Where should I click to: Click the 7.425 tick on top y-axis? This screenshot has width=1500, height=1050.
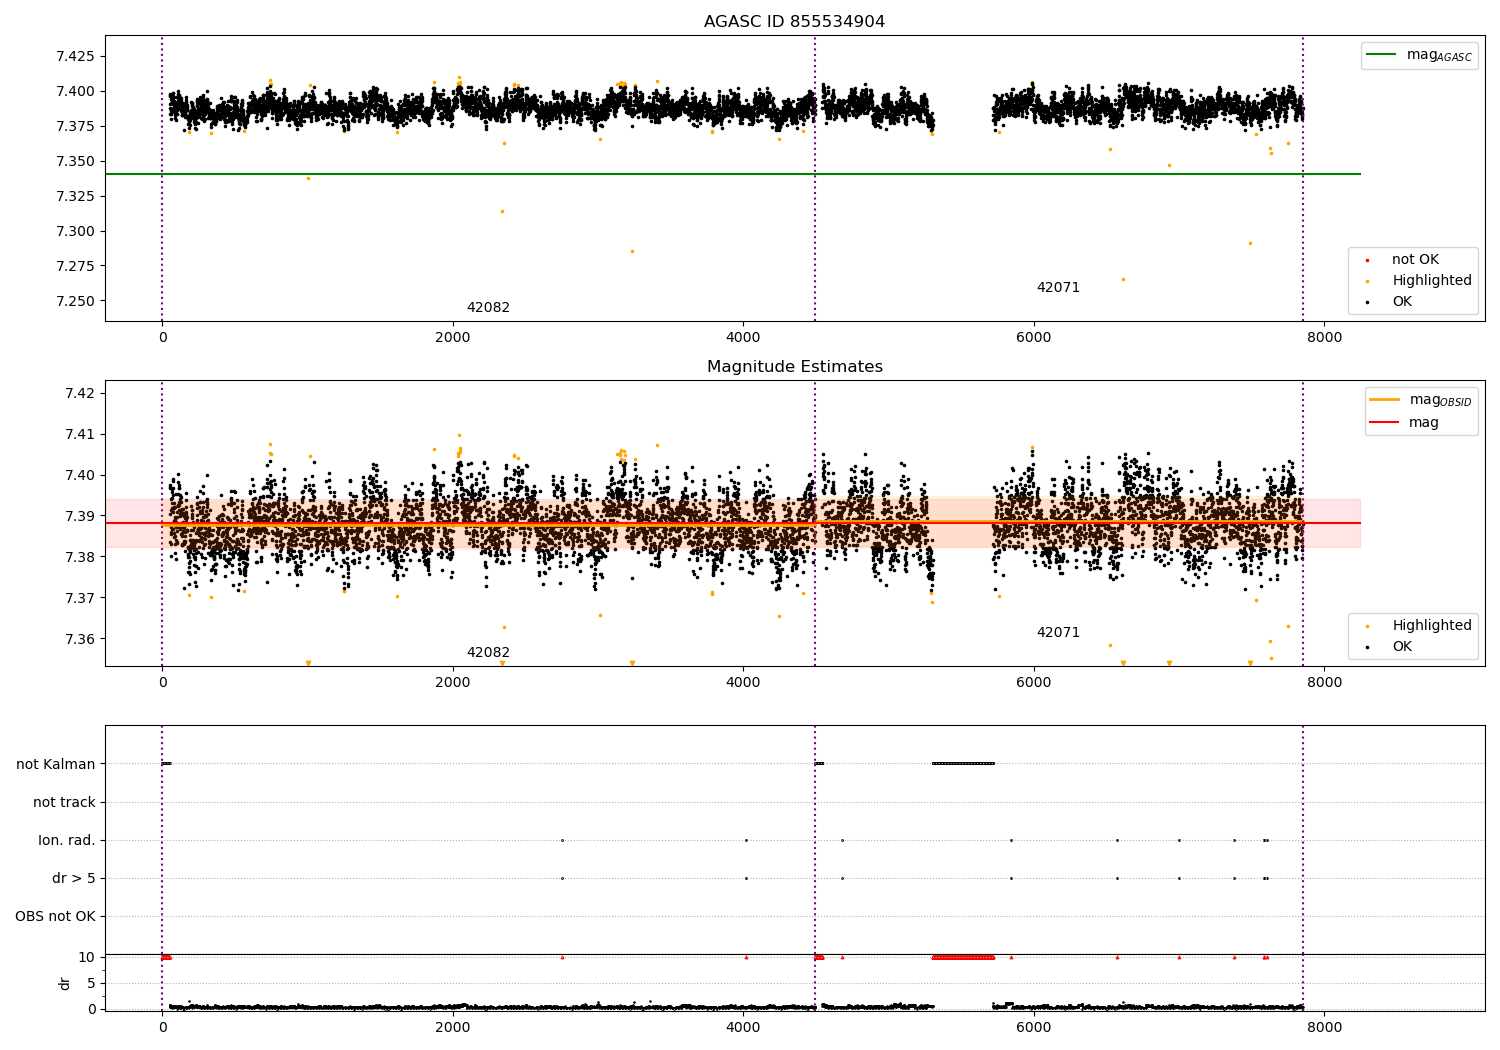click(75, 57)
